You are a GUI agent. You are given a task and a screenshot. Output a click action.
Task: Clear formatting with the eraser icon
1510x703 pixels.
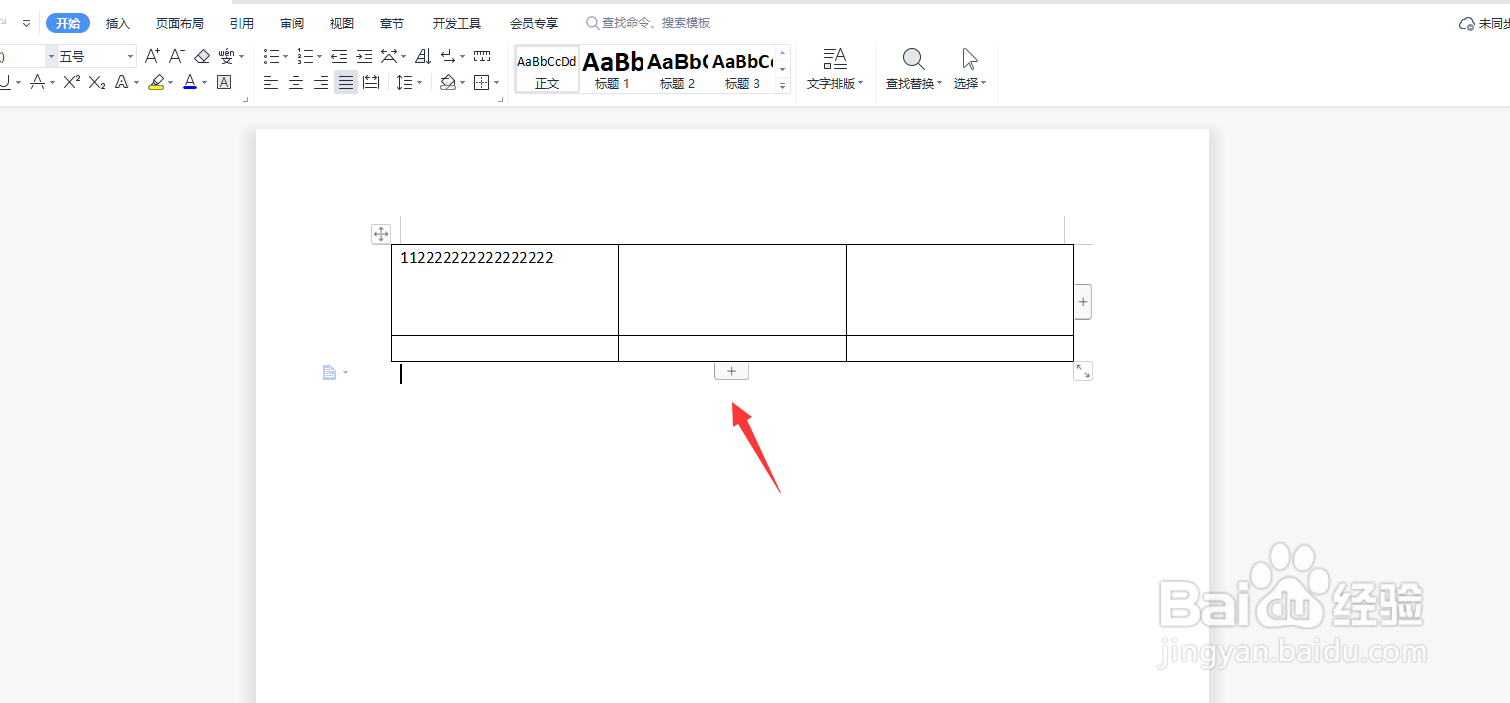click(202, 56)
